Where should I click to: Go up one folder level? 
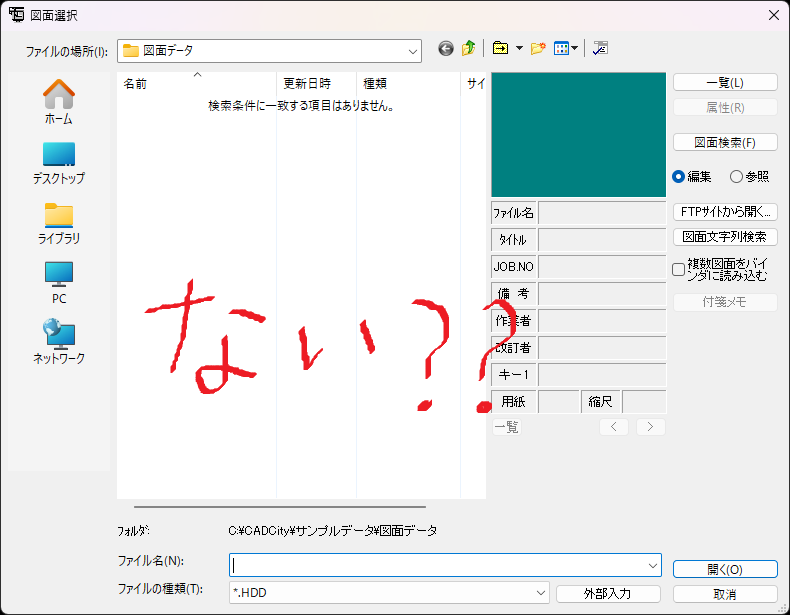(468, 48)
